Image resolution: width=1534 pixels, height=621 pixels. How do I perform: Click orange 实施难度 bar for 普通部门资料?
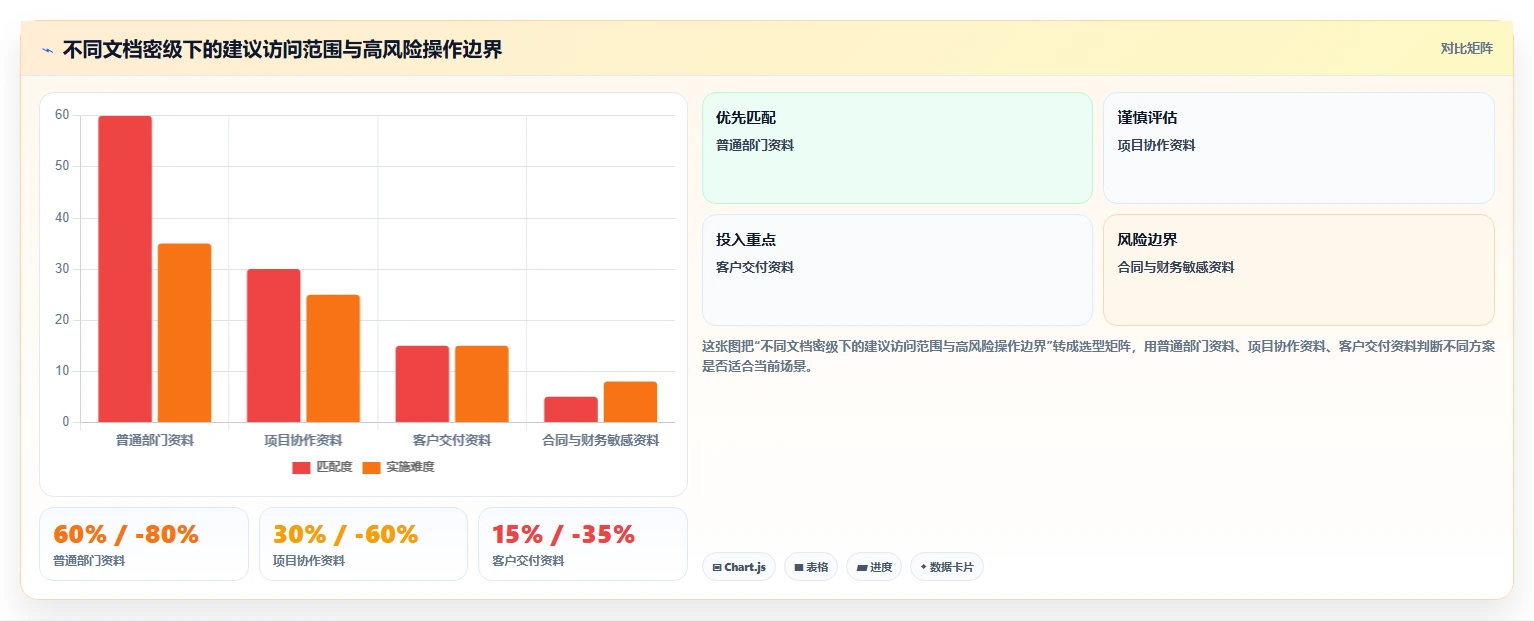pos(184,333)
